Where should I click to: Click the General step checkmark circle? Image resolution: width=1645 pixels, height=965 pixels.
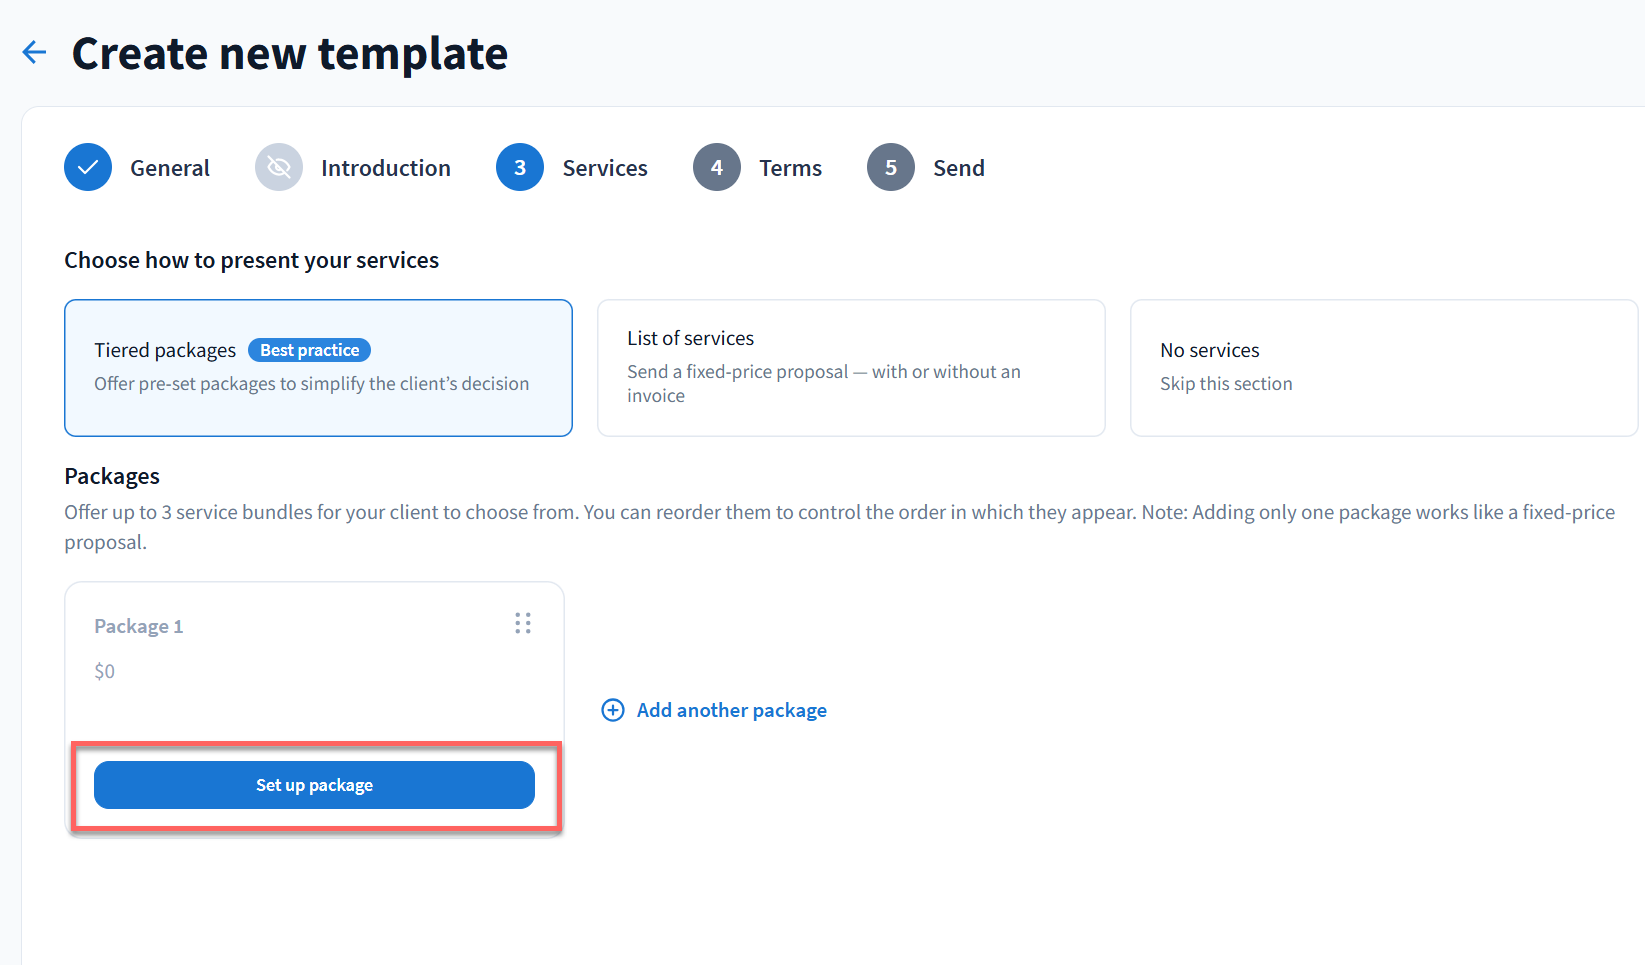pyautogui.click(x=88, y=167)
